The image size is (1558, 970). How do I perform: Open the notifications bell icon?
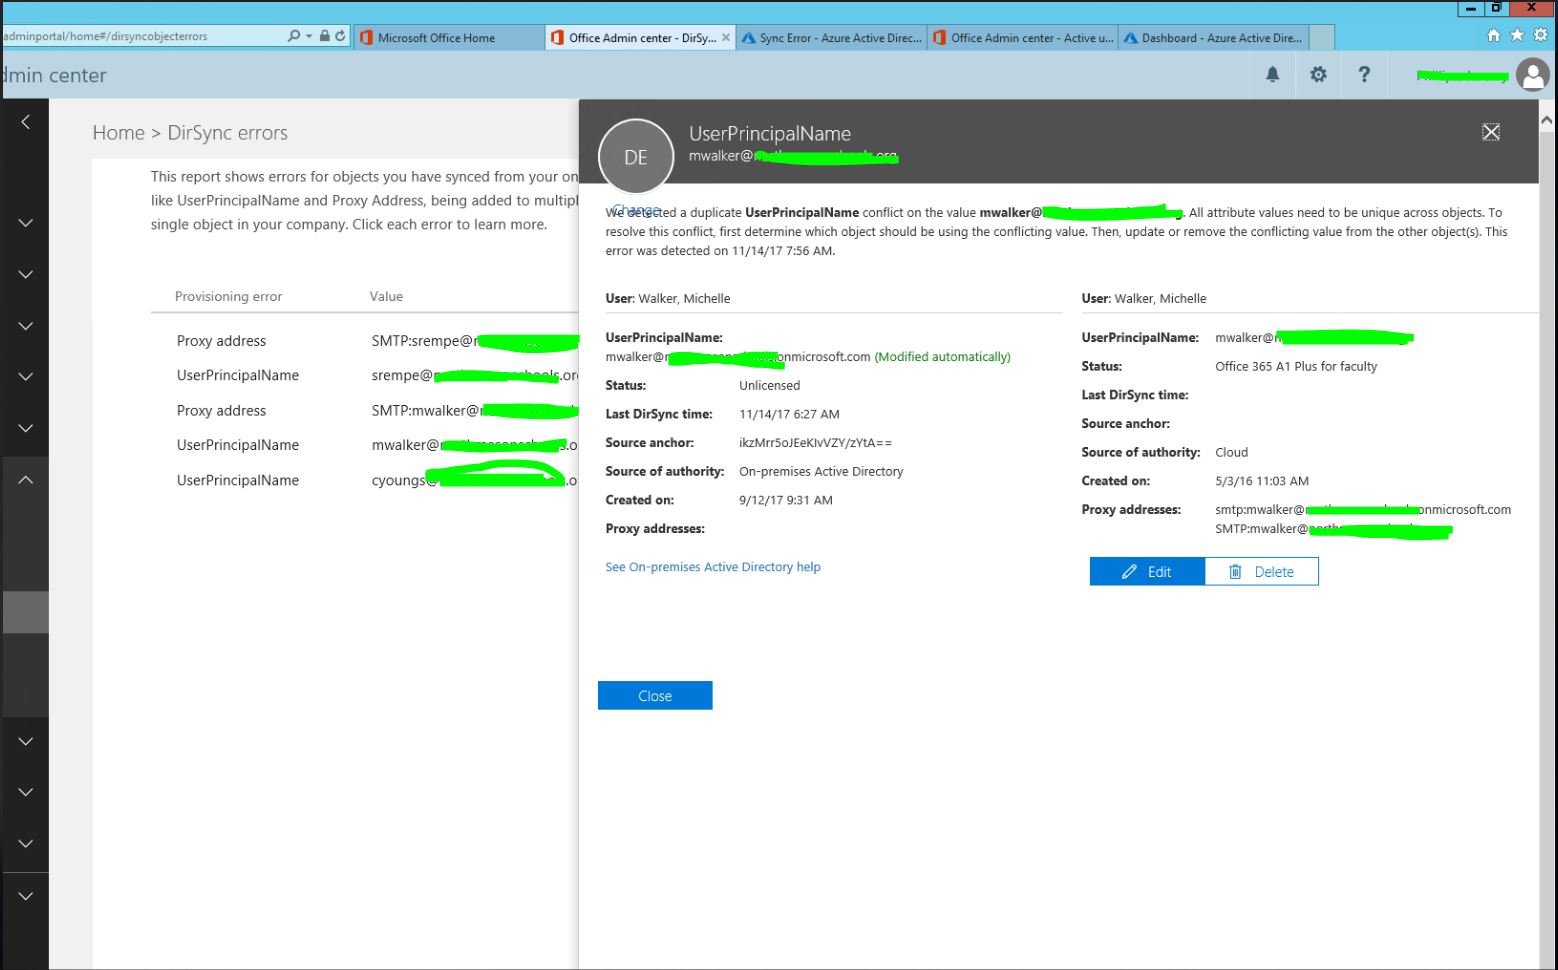pos(1272,74)
